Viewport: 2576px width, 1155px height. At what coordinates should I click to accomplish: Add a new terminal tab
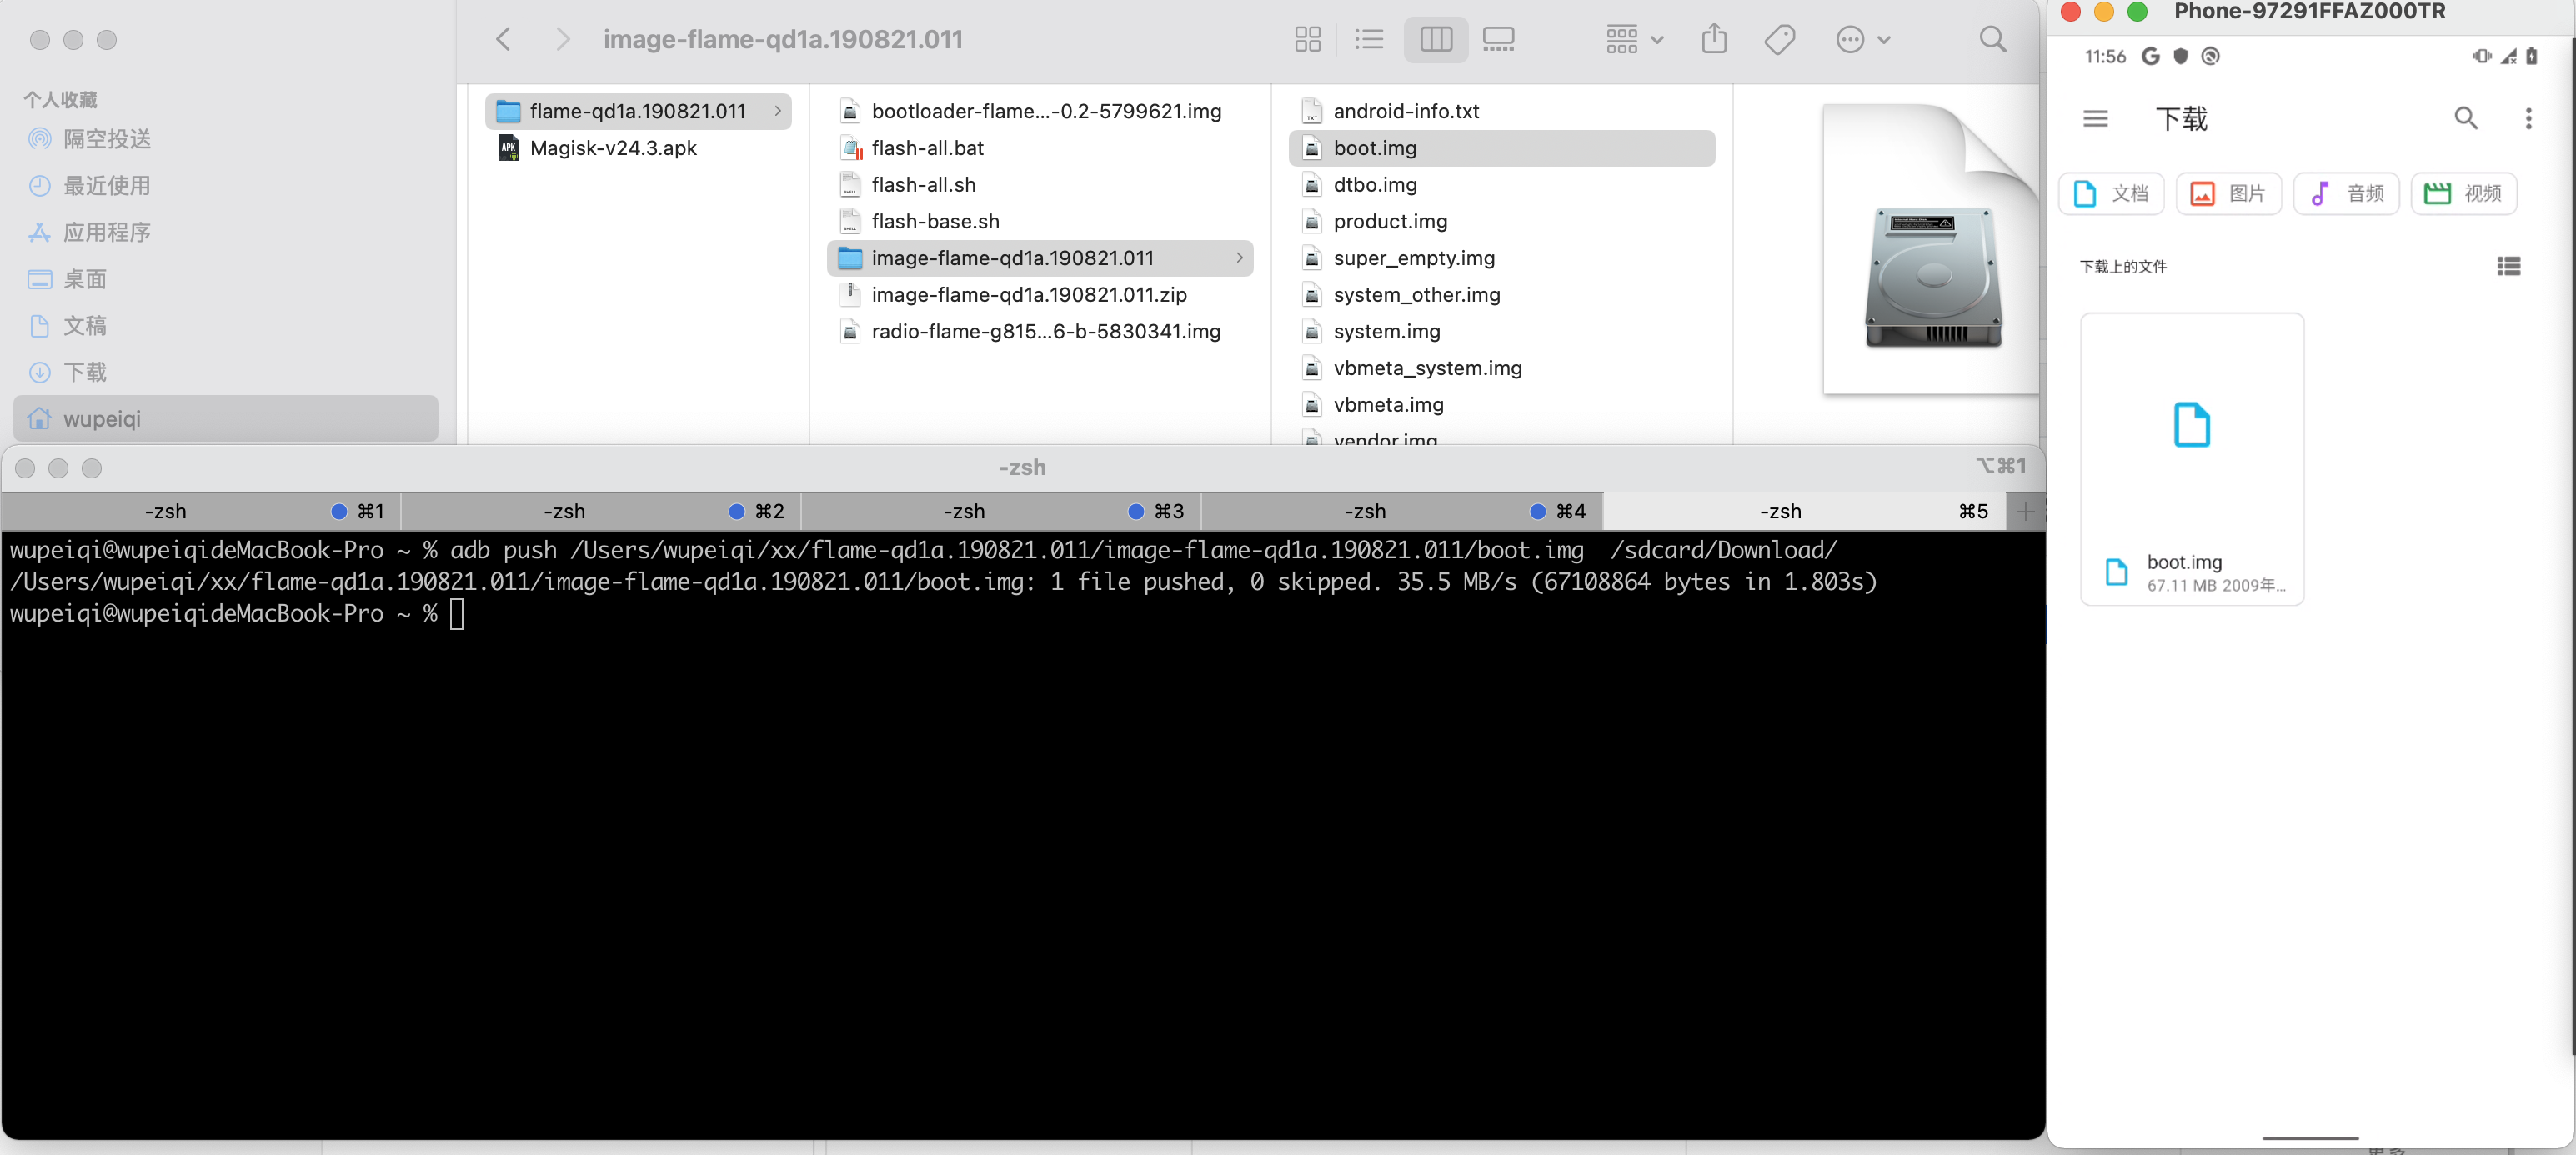coord(2025,511)
